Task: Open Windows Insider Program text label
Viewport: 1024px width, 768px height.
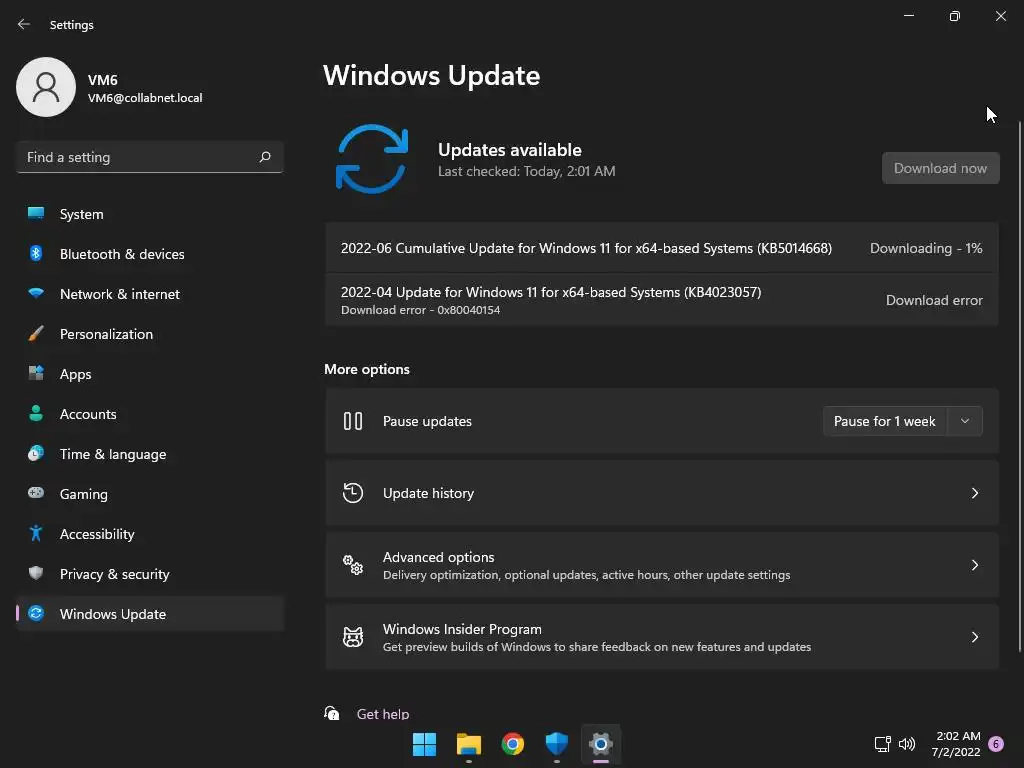Action: tap(462, 629)
